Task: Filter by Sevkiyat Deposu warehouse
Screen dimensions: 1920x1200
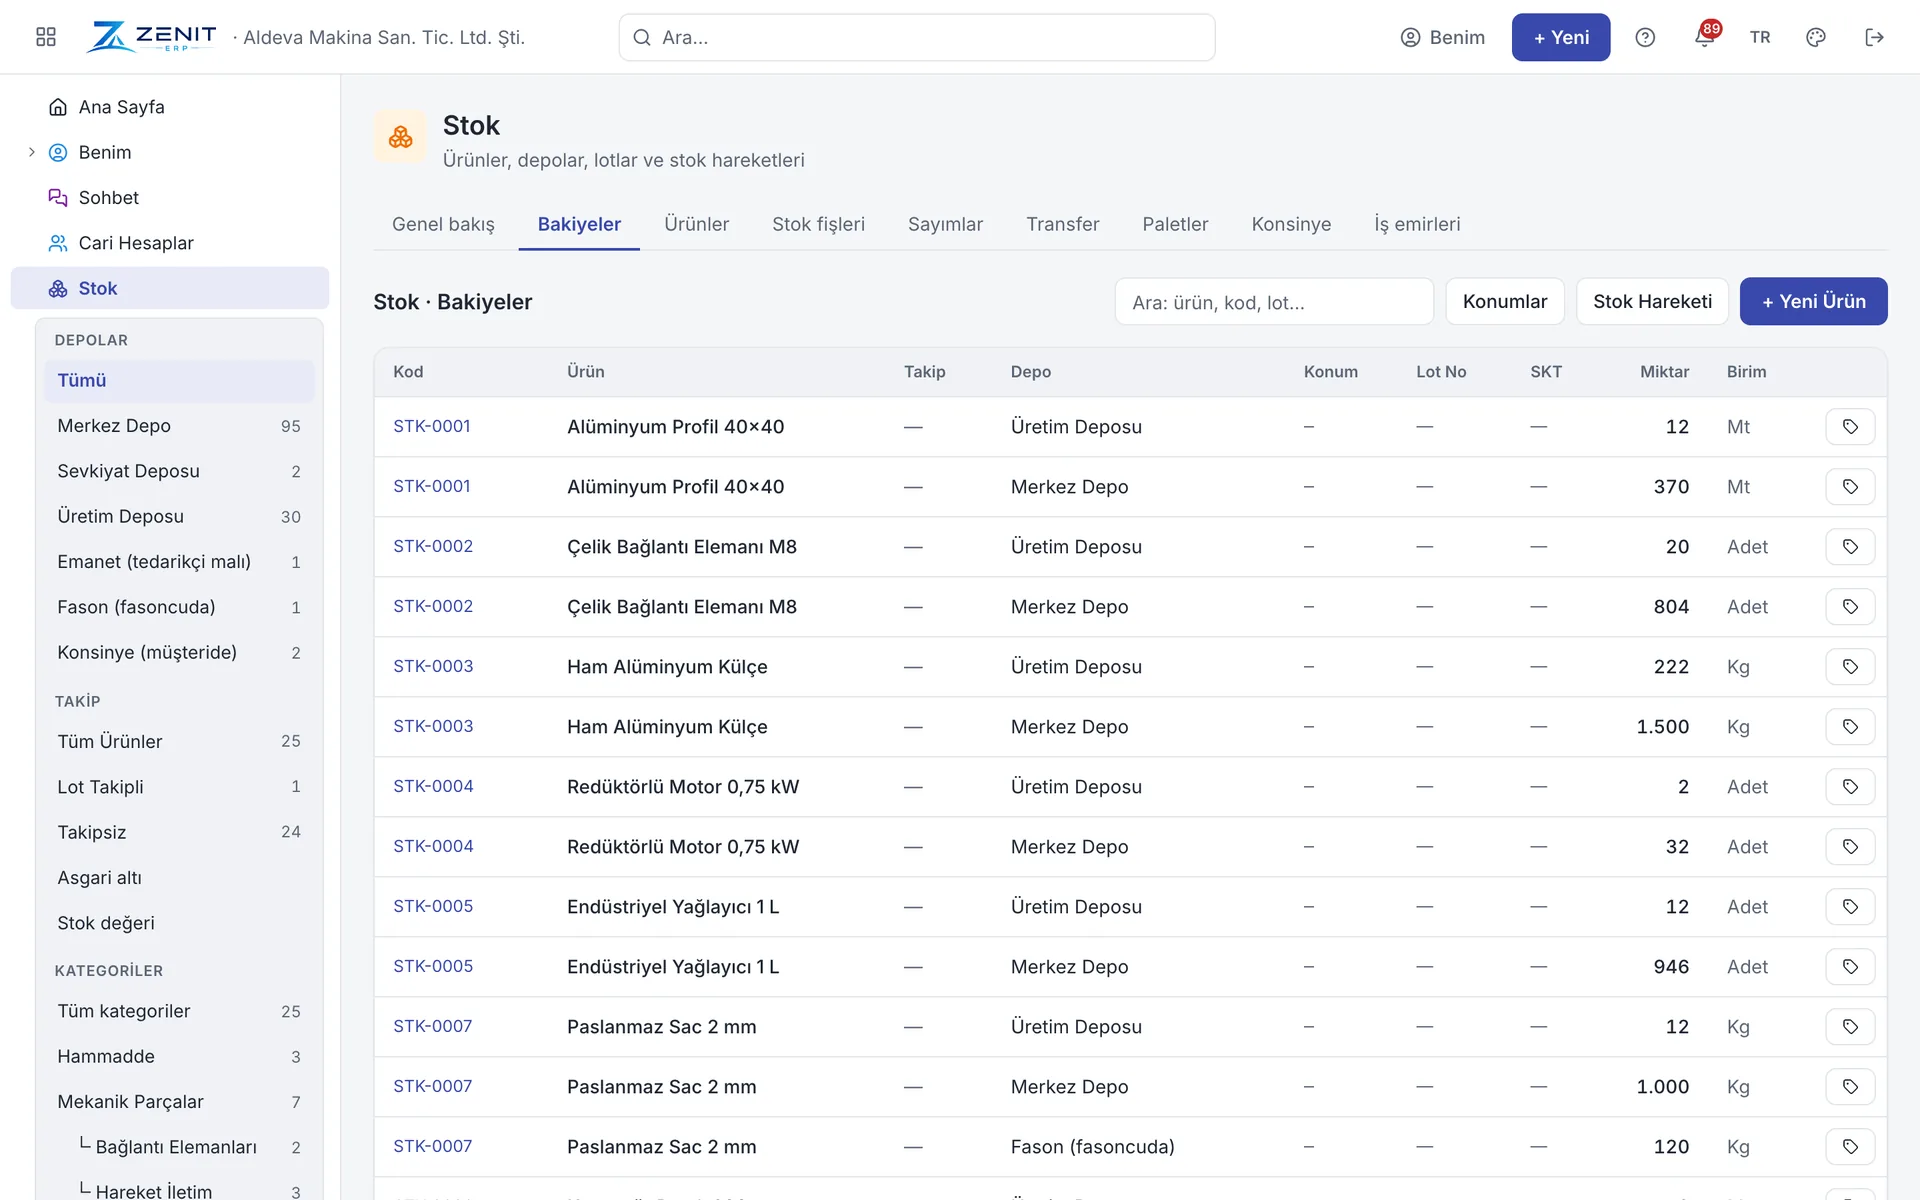Action: (179, 471)
